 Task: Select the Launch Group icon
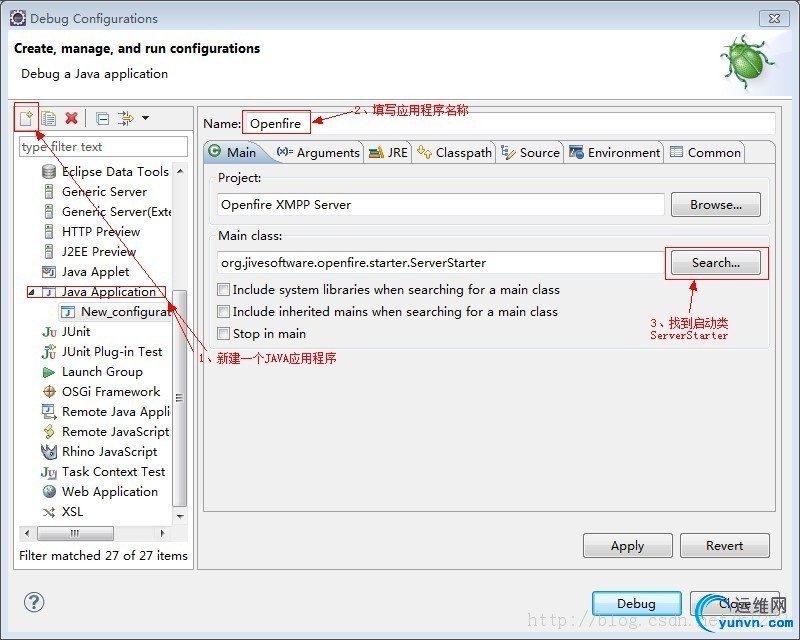(x=49, y=372)
